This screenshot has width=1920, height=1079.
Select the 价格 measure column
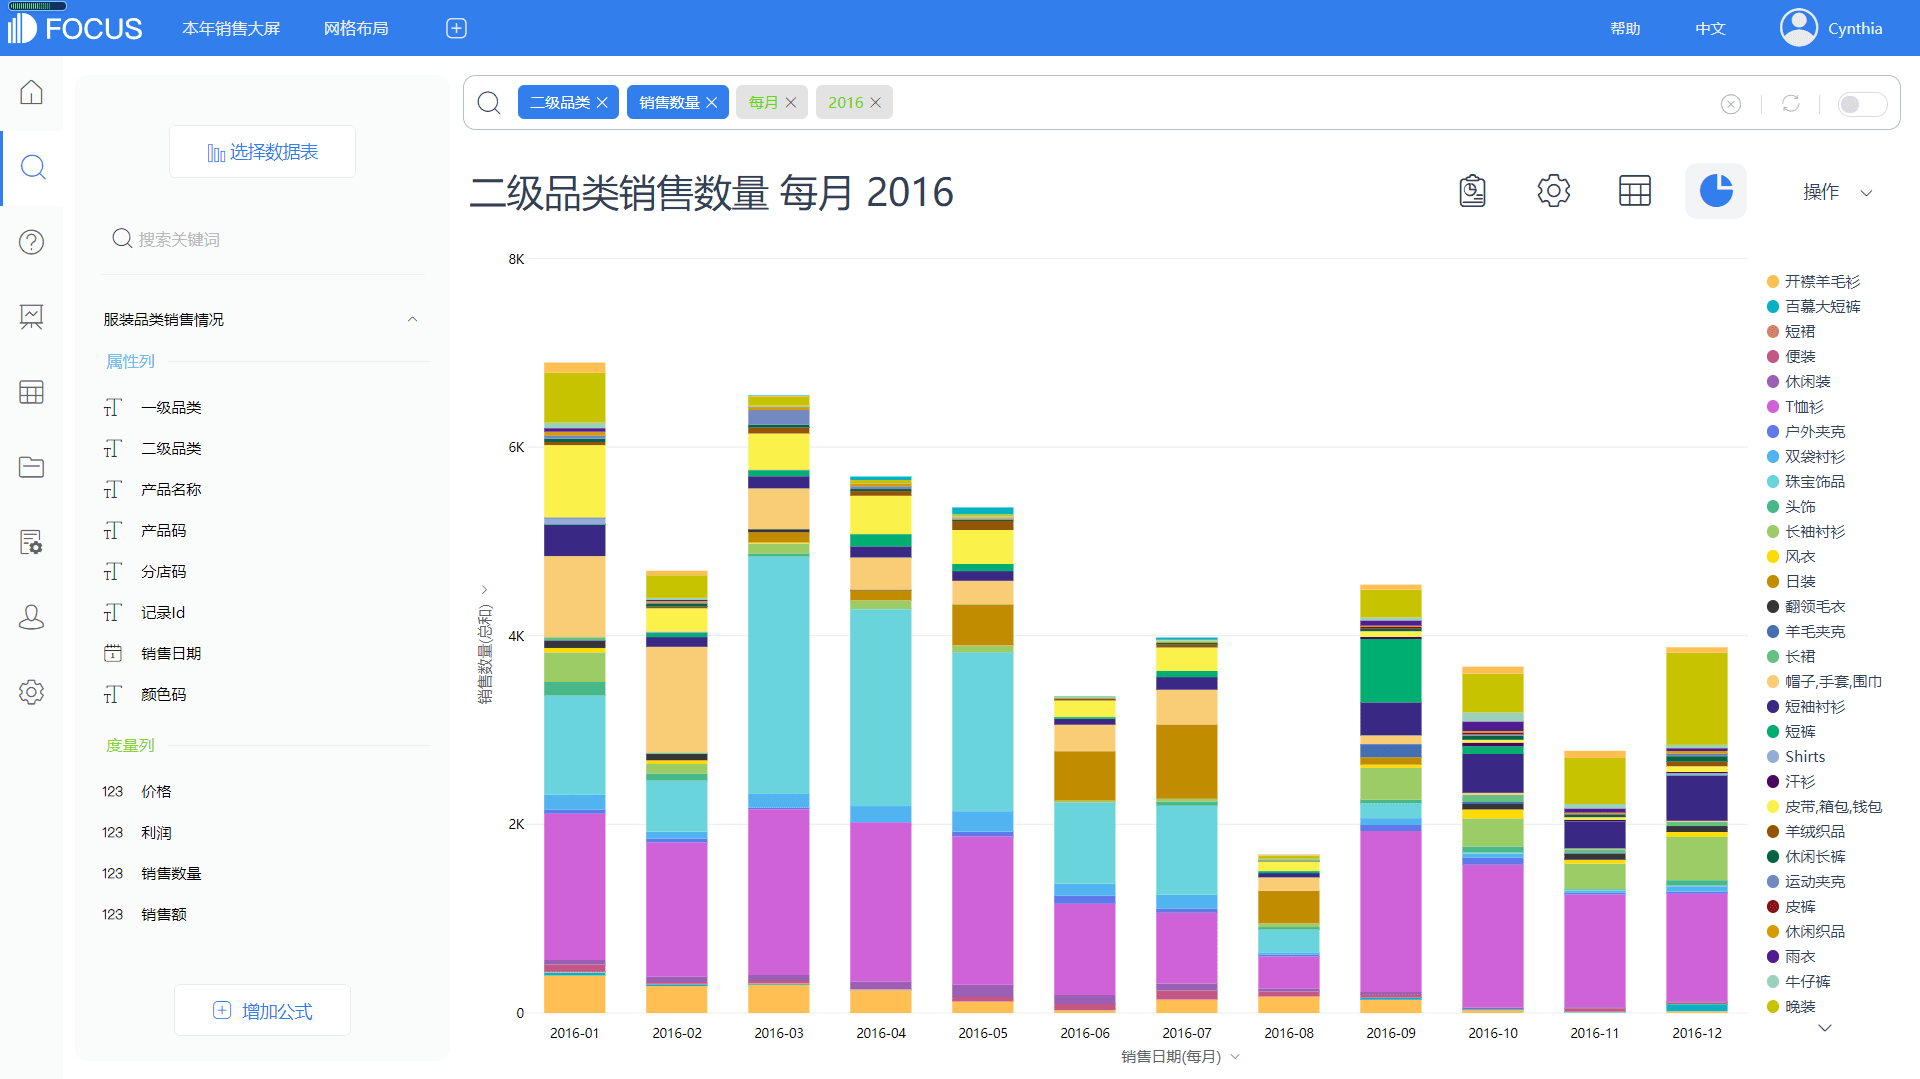tap(156, 792)
